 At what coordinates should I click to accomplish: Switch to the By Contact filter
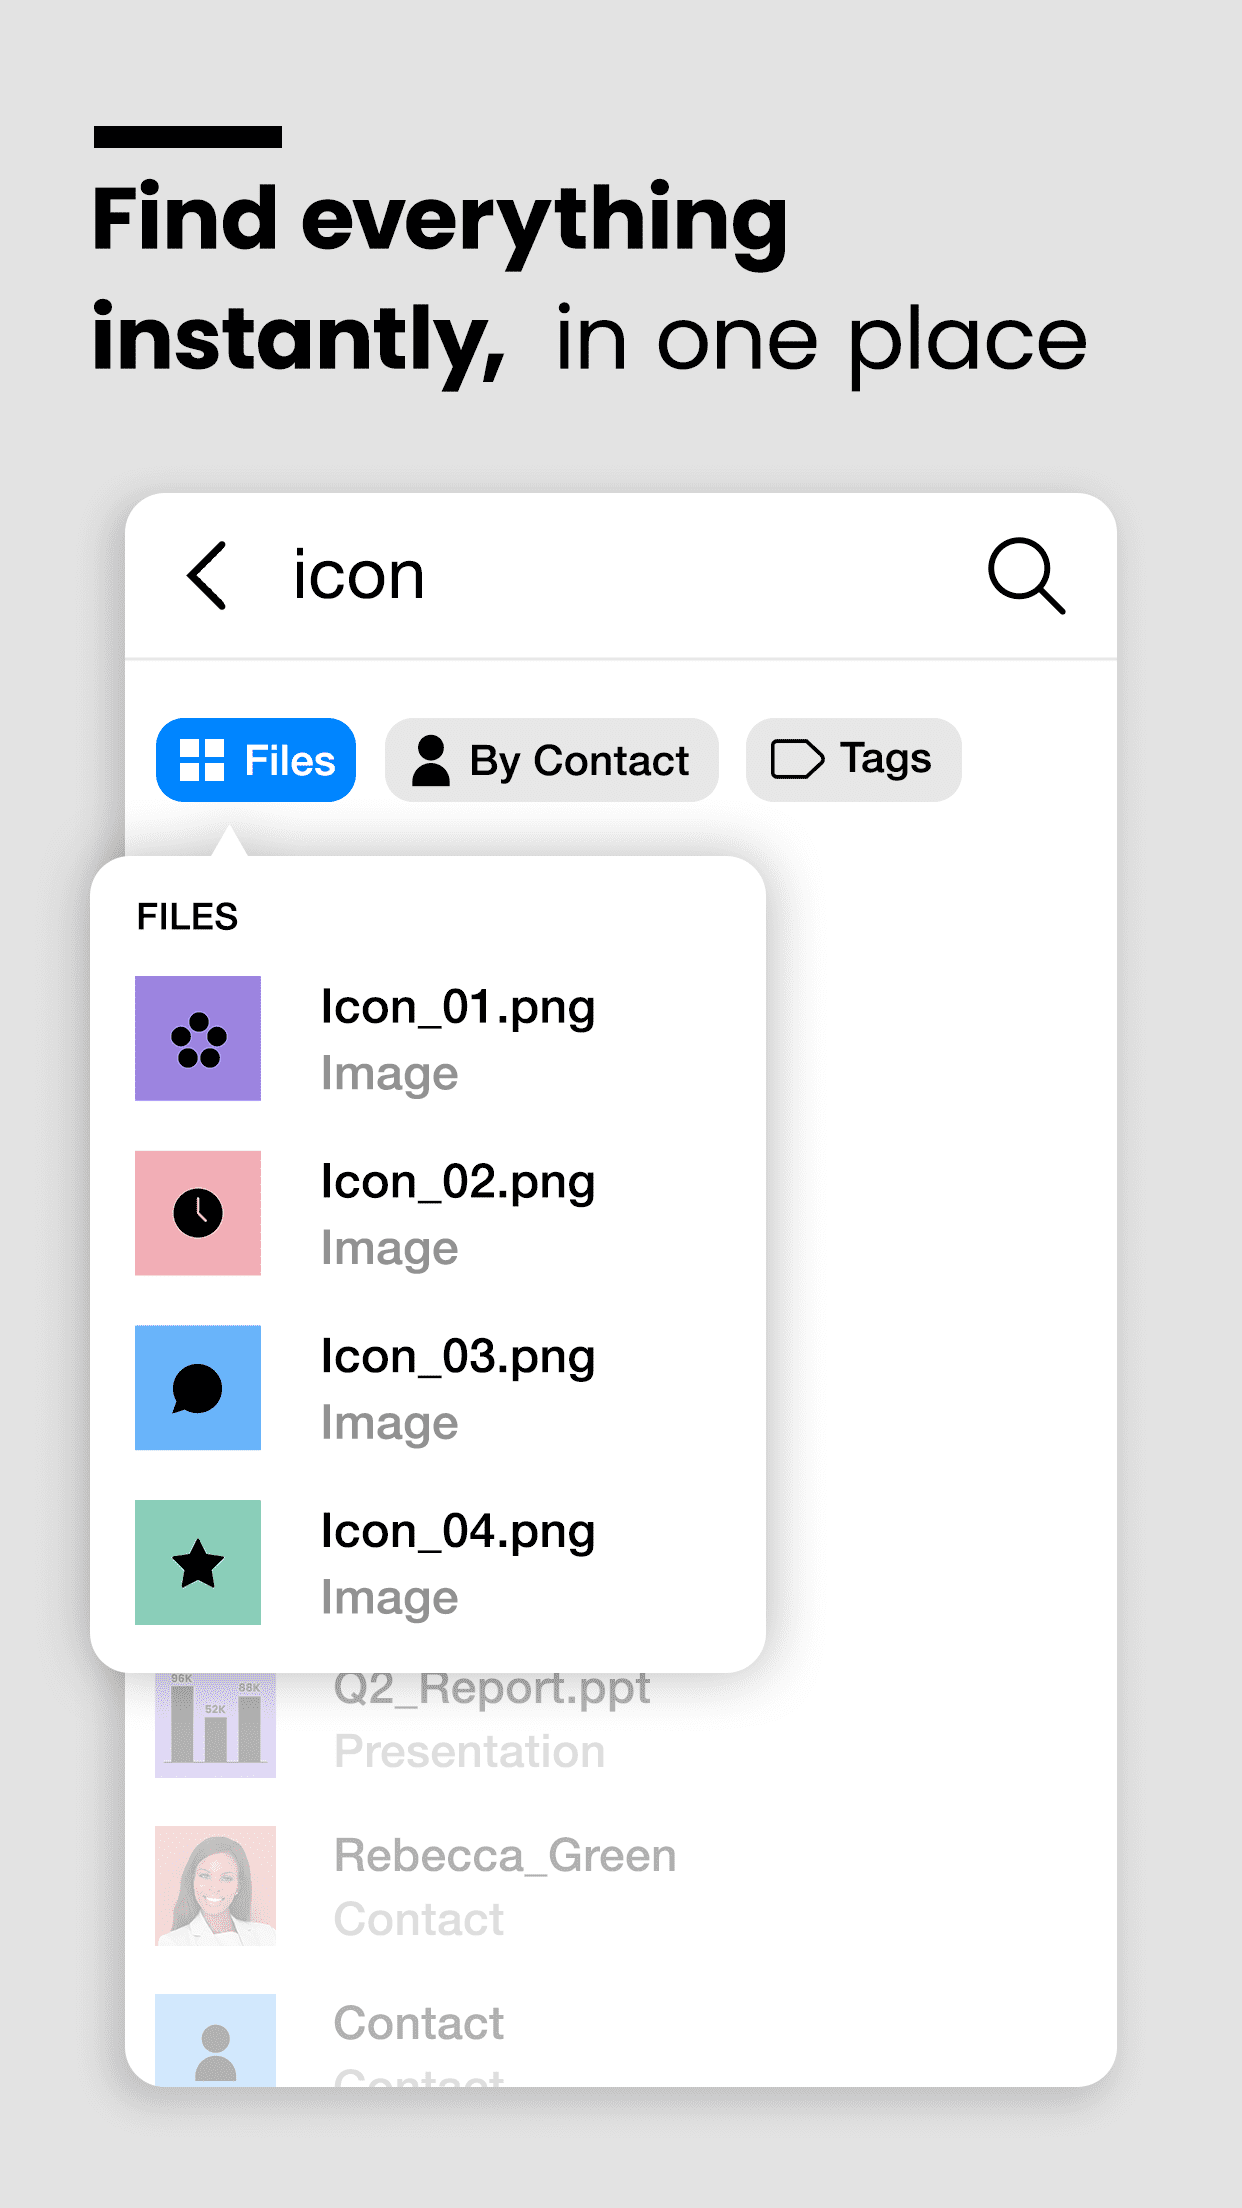pyautogui.click(x=552, y=760)
